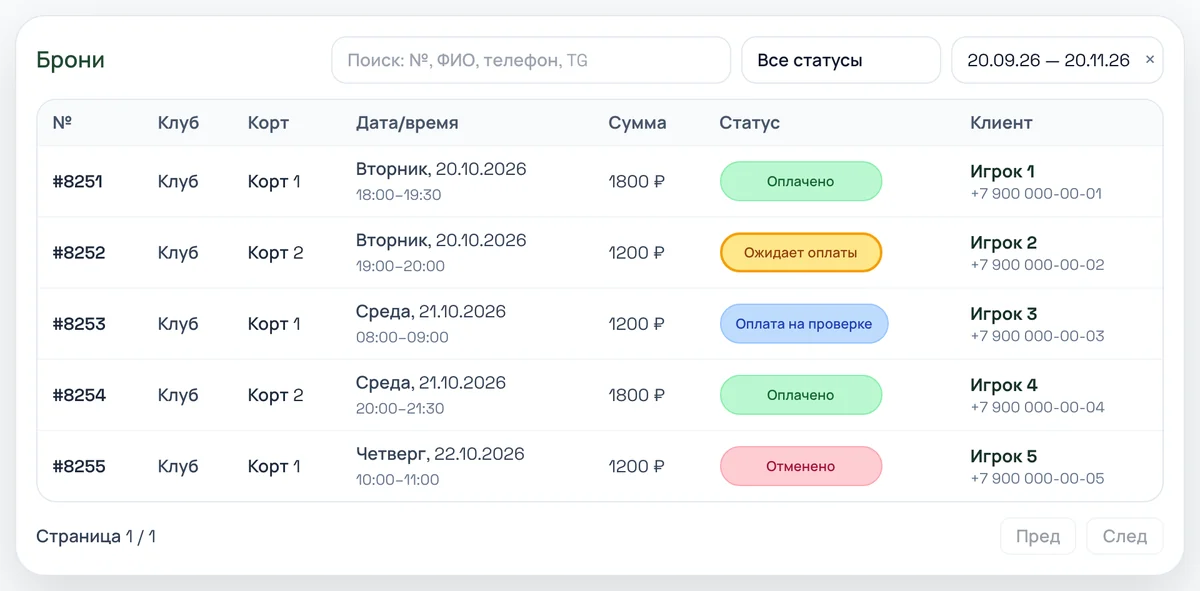
Task: Click phone number +7 900 000-00-02
Action: click(x=1037, y=265)
